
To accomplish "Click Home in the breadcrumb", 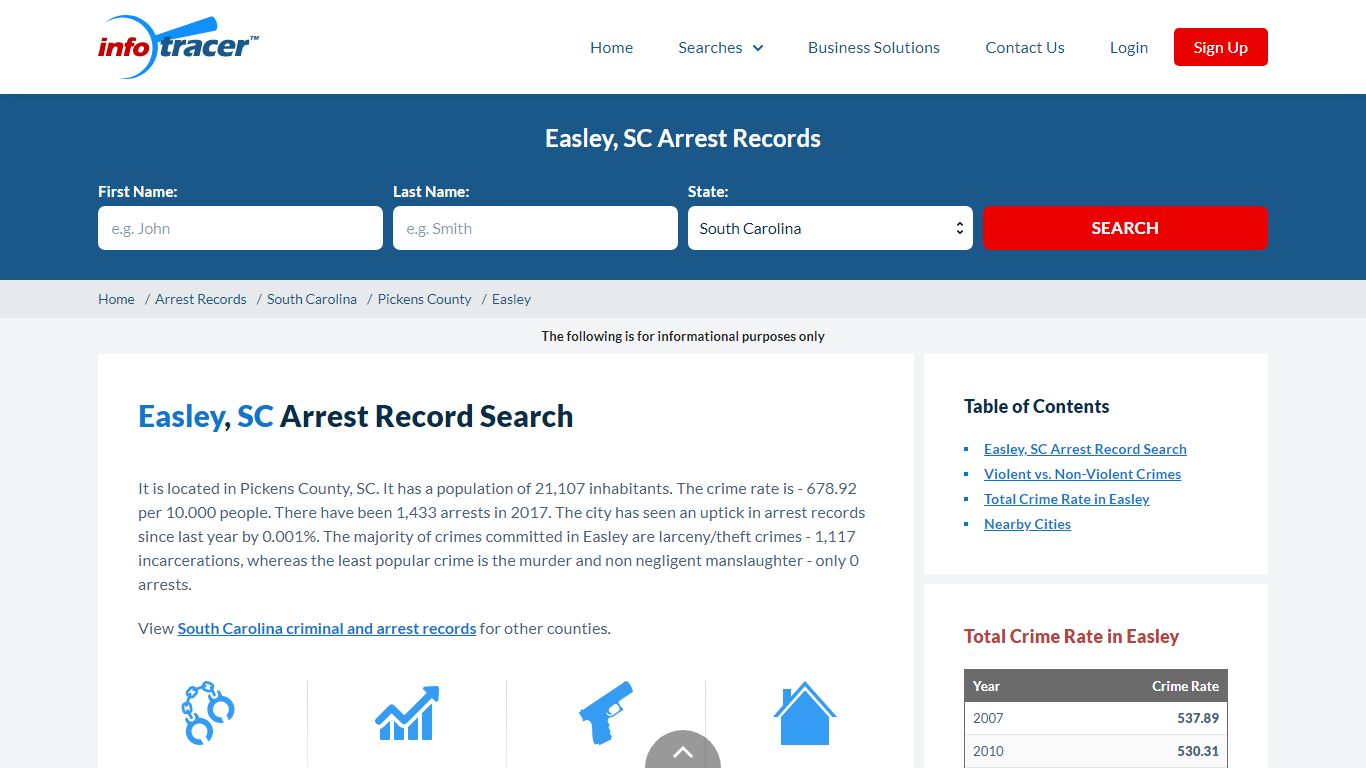I will (x=116, y=299).
